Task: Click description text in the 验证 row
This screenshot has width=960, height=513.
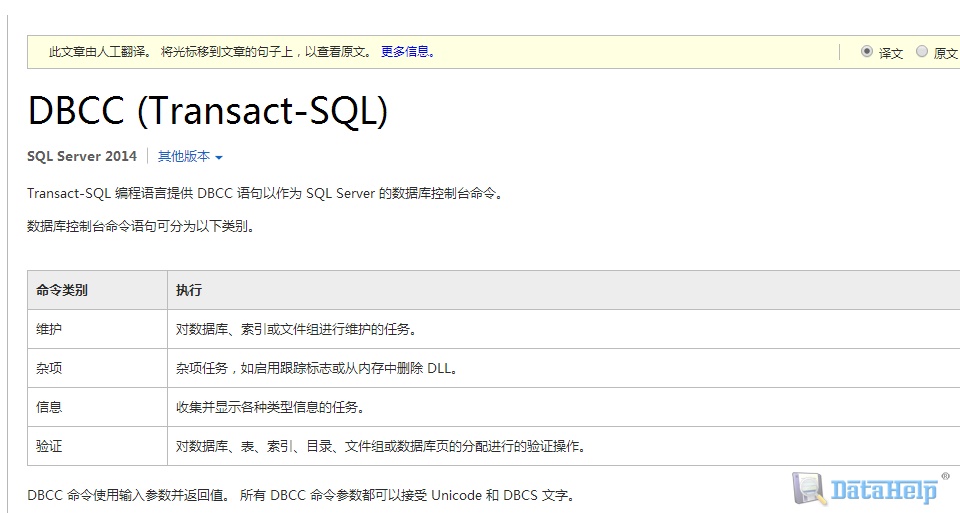Action: pyautogui.click(x=381, y=446)
